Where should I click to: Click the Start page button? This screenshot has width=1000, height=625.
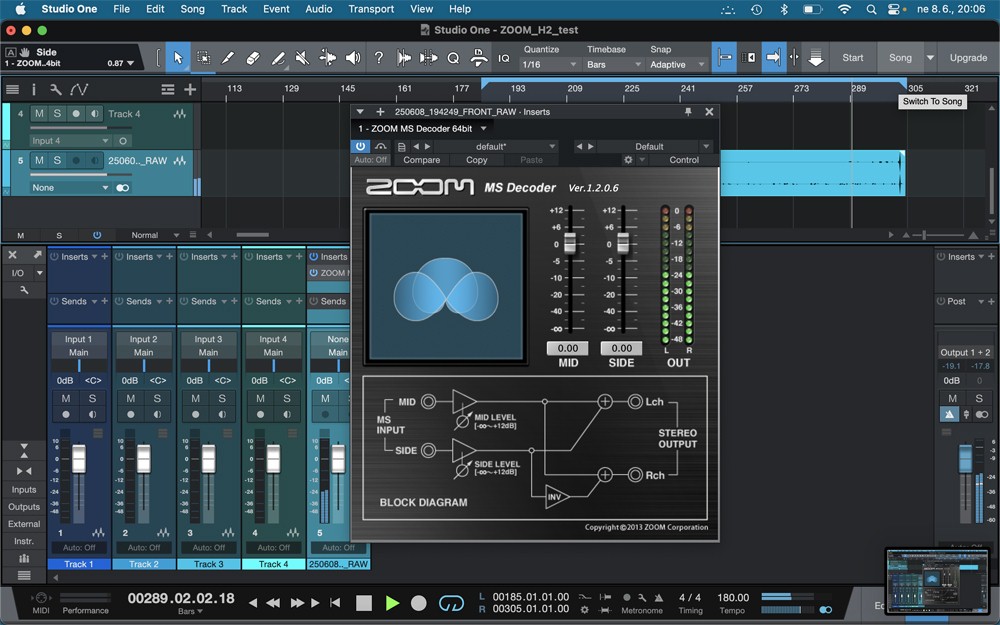[x=853, y=58]
